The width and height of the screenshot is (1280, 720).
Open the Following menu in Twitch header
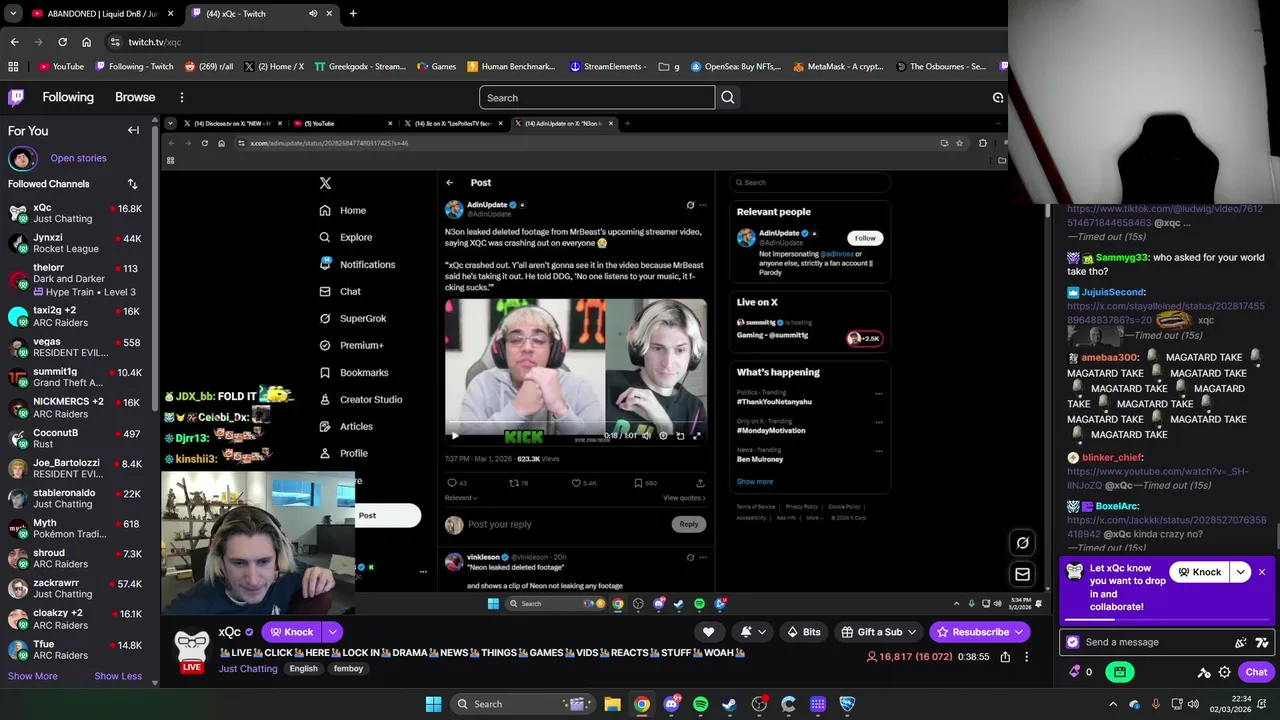tap(68, 97)
